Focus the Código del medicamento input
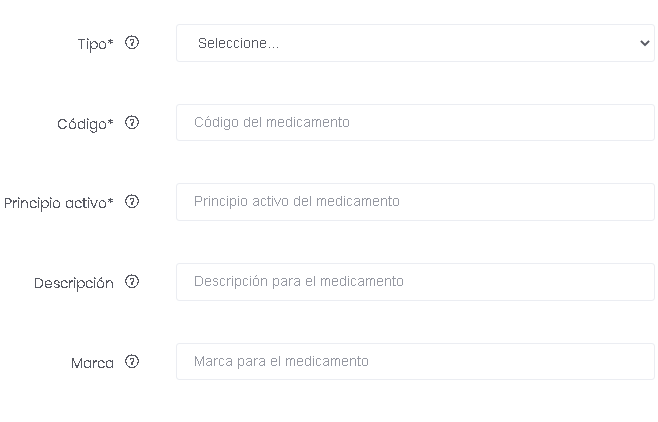 [x=415, y=122]
